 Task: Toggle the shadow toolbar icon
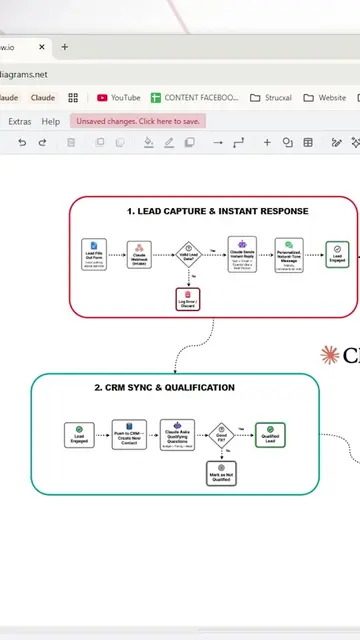point(189,142)
